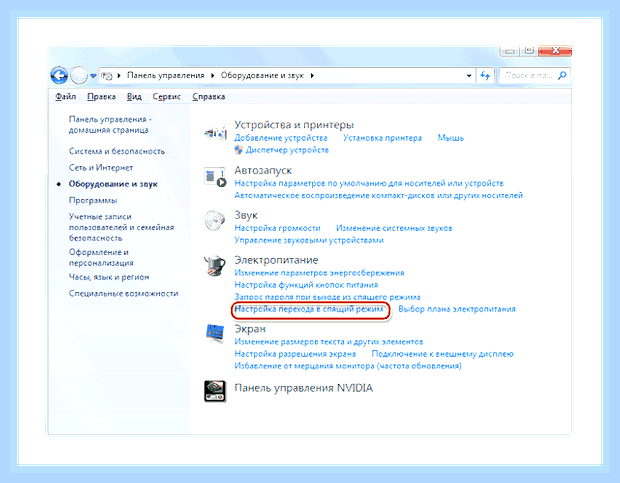Screen dimensions: 620x483
Task: Open Специальные возможности sidebar link
Action: pos(123,293)
